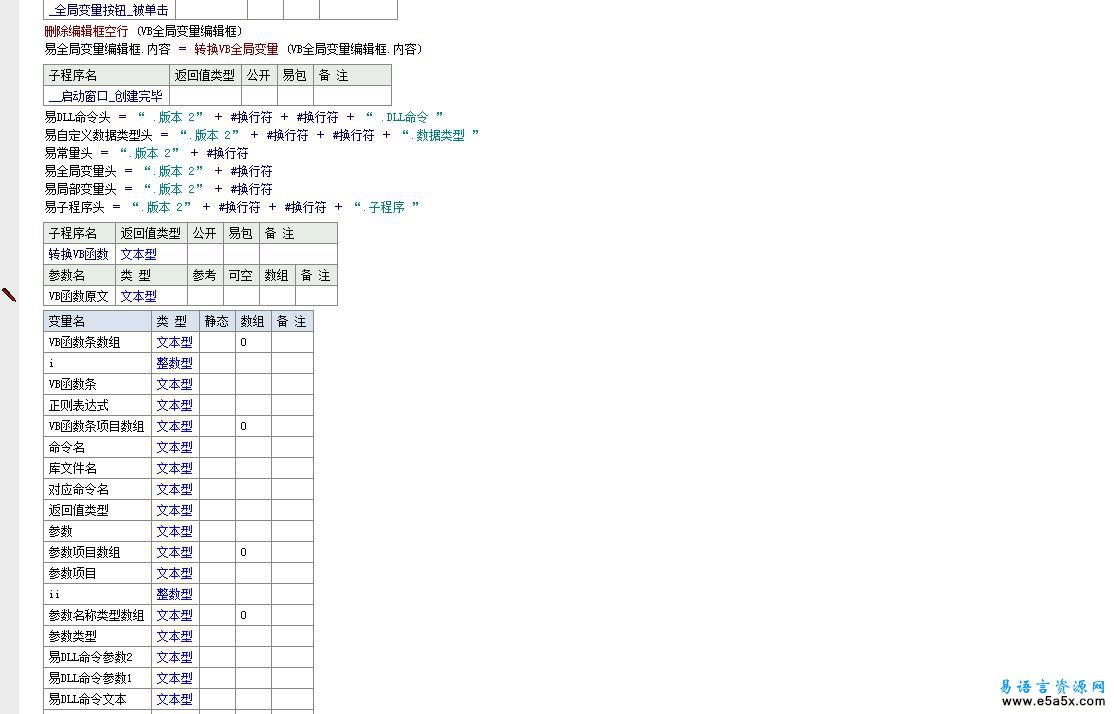1114x714 pixels.
Task: Select variable 参数名称类型数组 cell
Action: coord(97,615)
